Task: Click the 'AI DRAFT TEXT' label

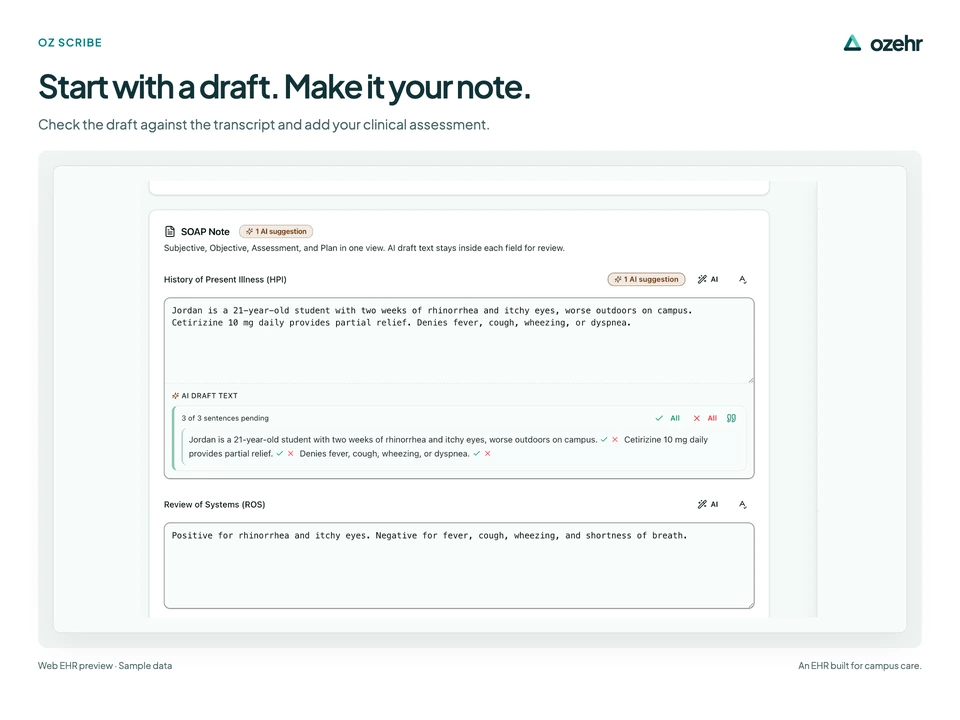Action: pos(209,396)
